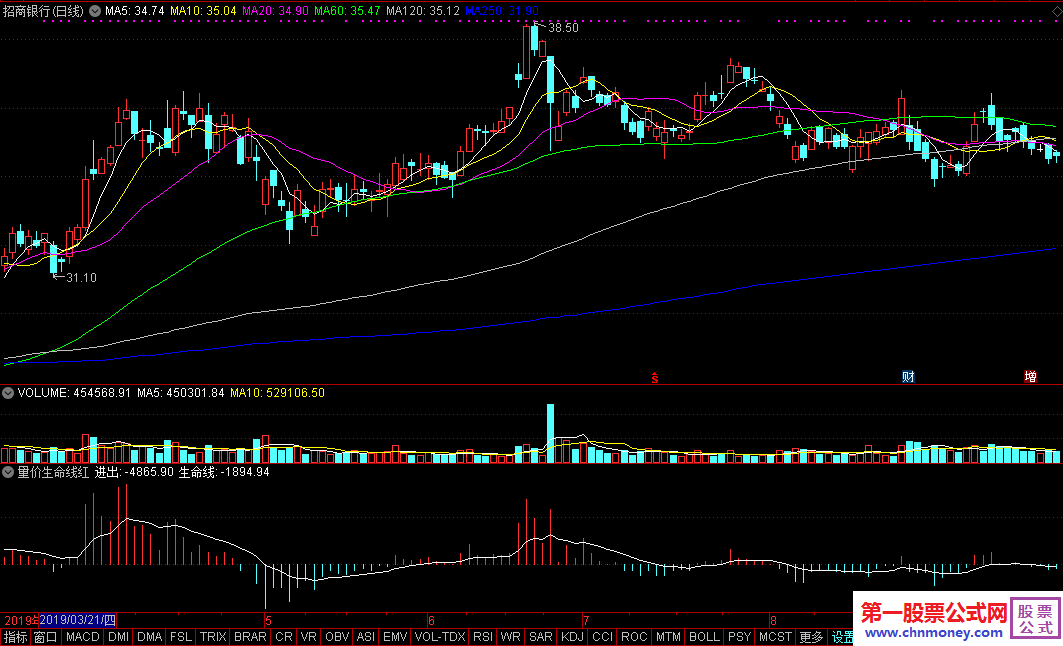The height and width of the screenshot is (646, 1063).
Task: Switch to TRIX indicator
Action: click(213, 637)
